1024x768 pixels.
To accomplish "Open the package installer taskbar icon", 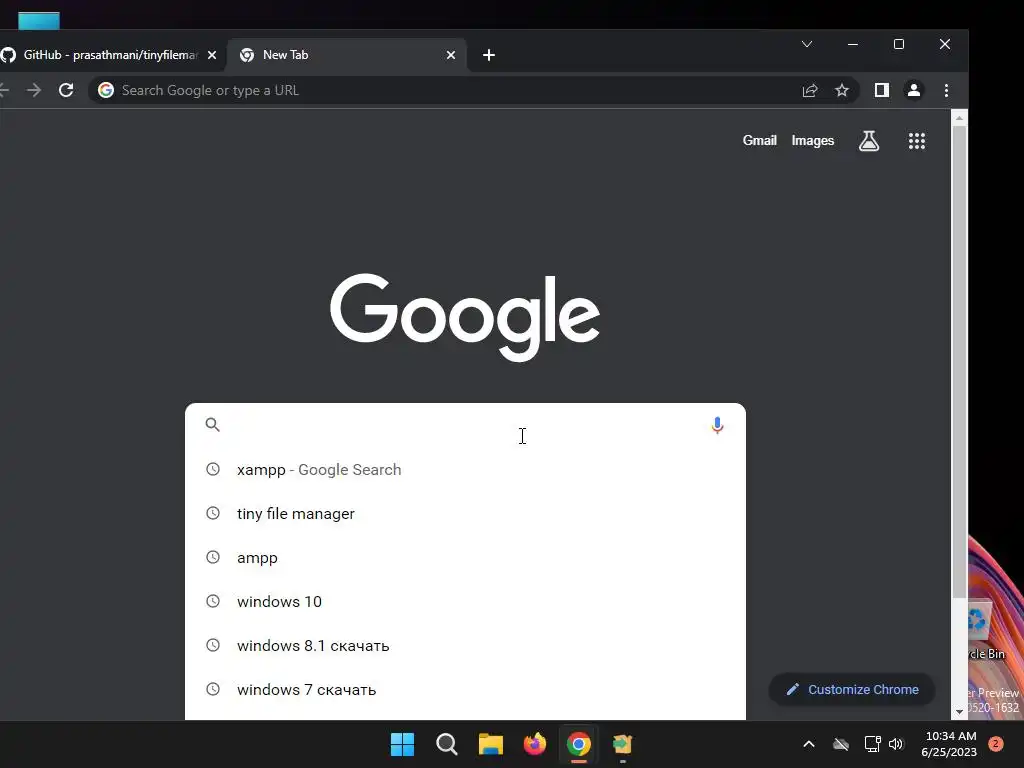I will click(622, 744).
